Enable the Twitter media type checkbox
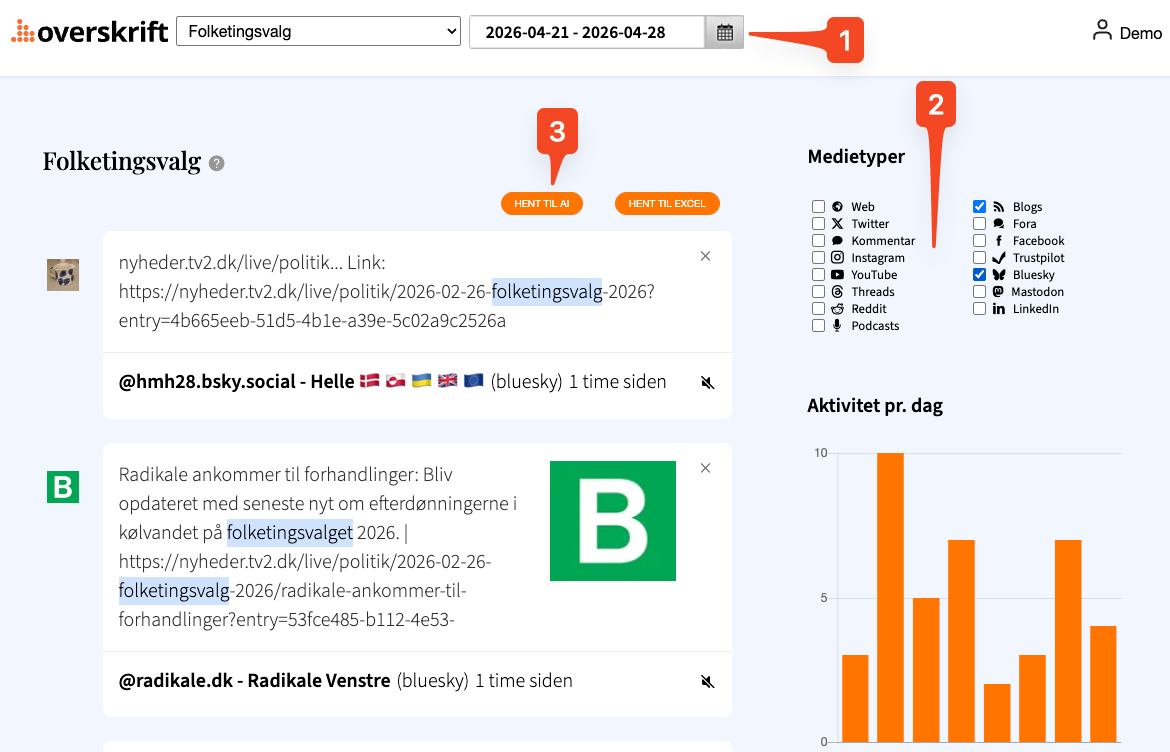The width and height of the screenshot is (1170, 752). click(x=818, y=224)
